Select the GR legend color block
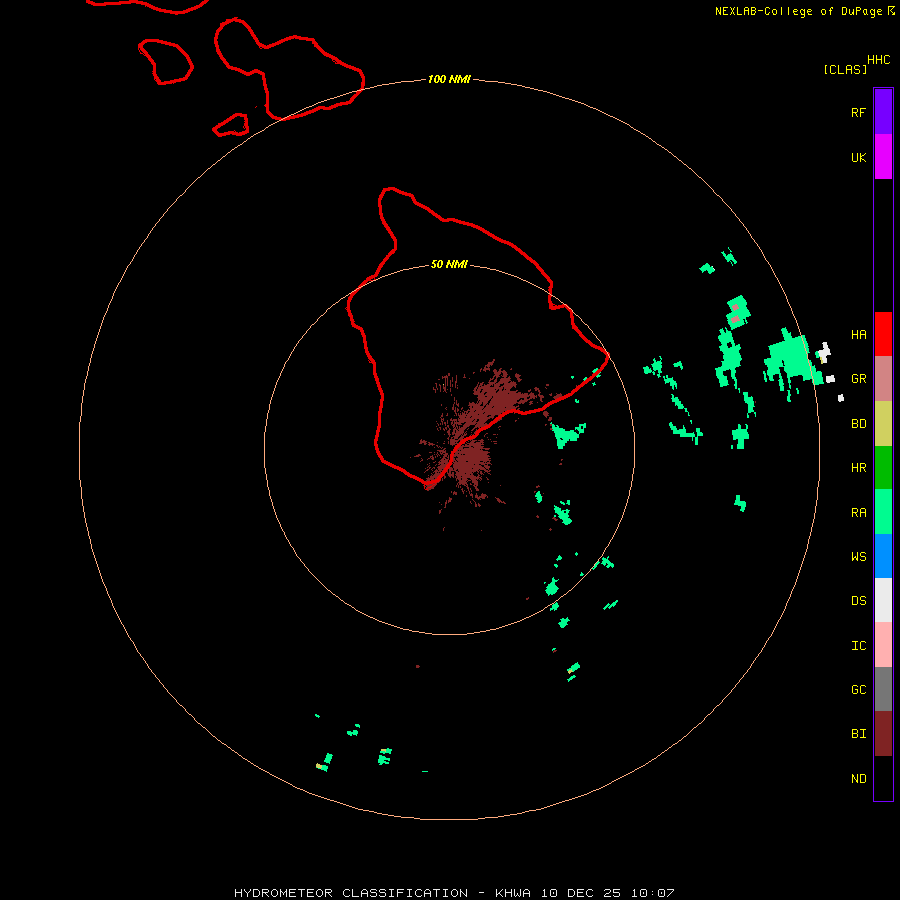900x900 pixels. point(883,379)
